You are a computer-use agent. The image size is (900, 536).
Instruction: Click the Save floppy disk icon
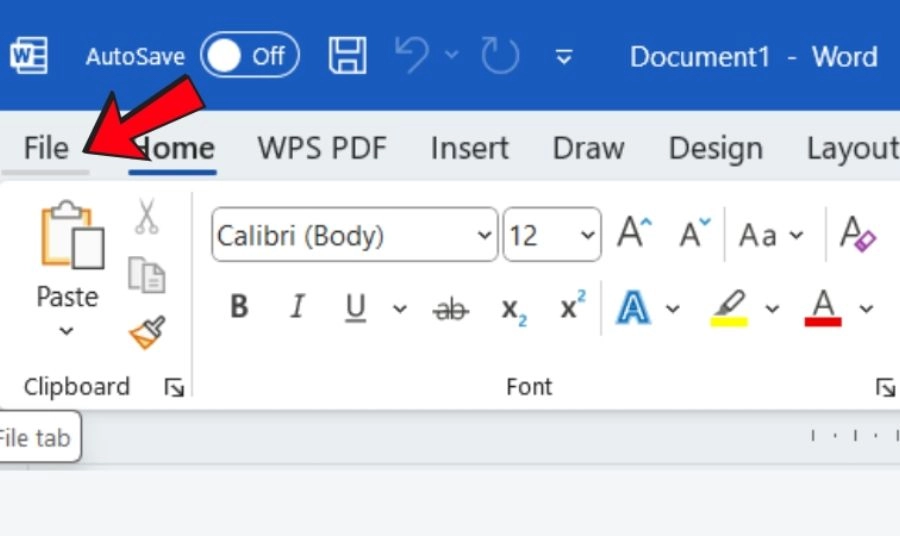pos(347,56)
